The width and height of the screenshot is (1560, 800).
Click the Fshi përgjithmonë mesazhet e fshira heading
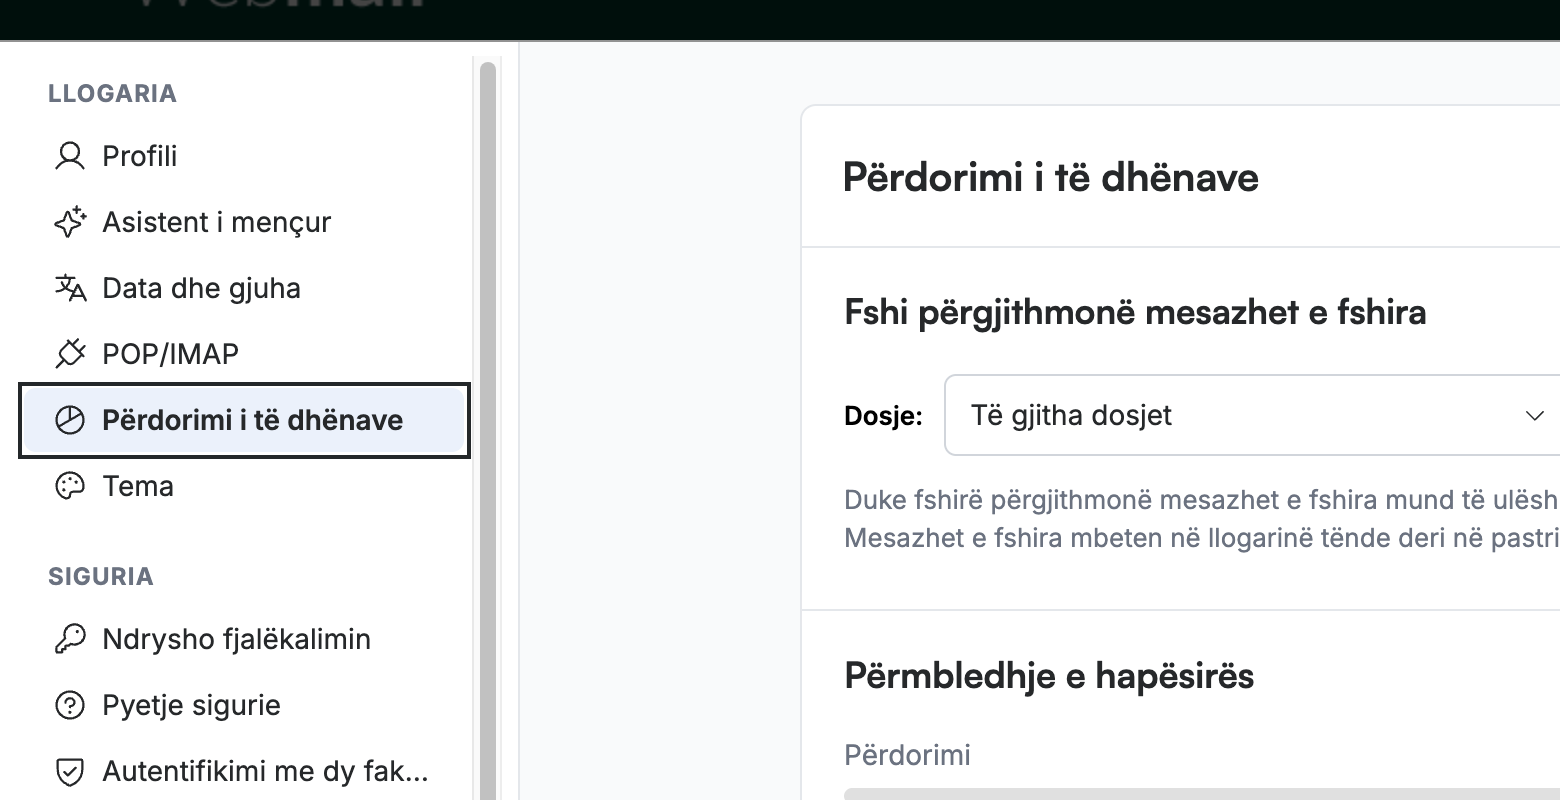click(1135, 312)
